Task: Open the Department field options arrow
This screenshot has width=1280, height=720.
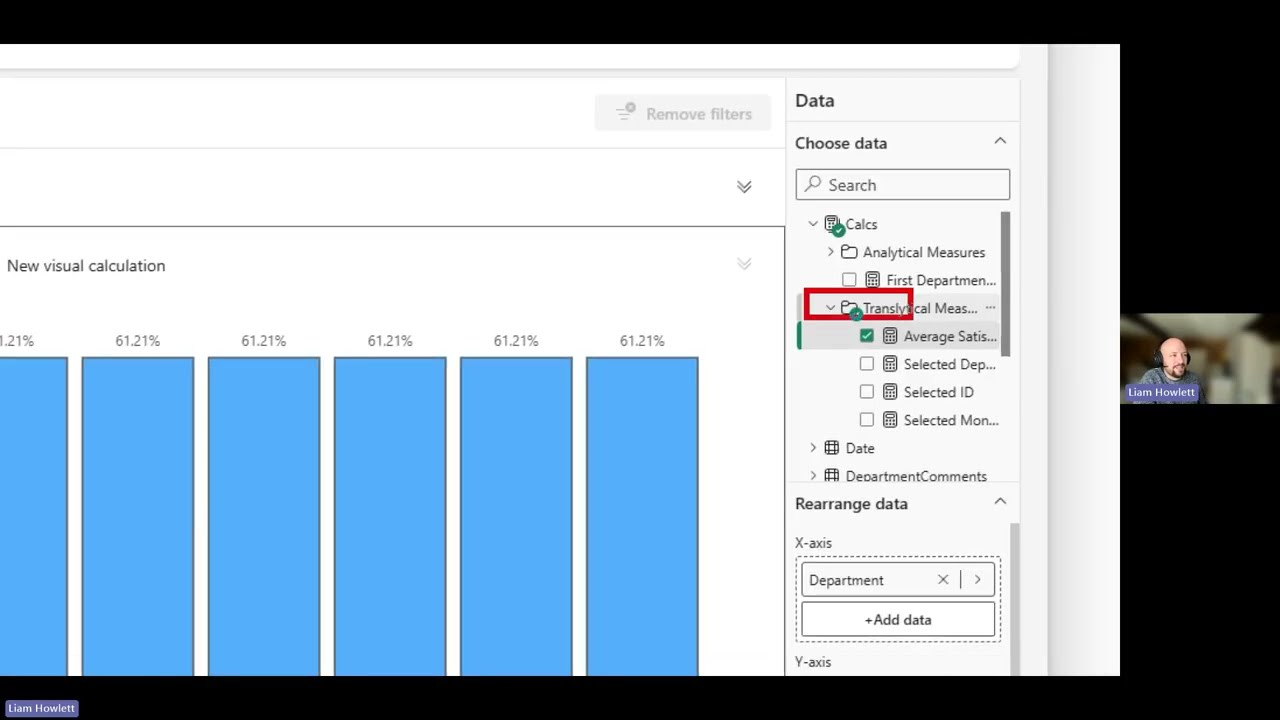Action: click(977, 580)
